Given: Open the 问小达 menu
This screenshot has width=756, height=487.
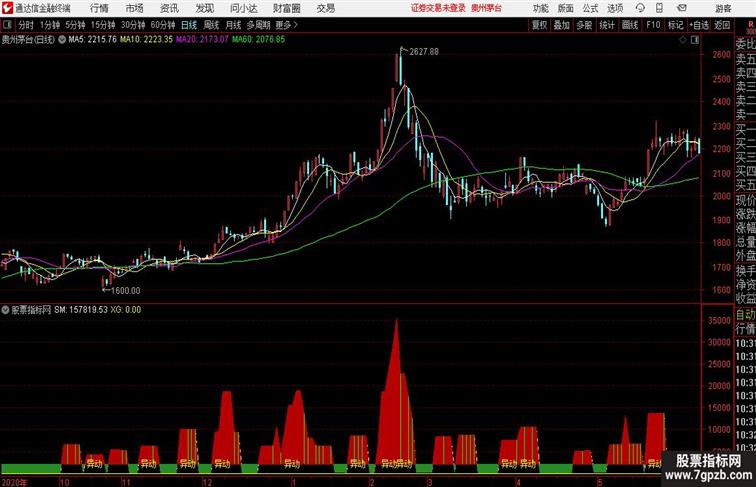Looking at the screenshot, I should pos(243,8).
